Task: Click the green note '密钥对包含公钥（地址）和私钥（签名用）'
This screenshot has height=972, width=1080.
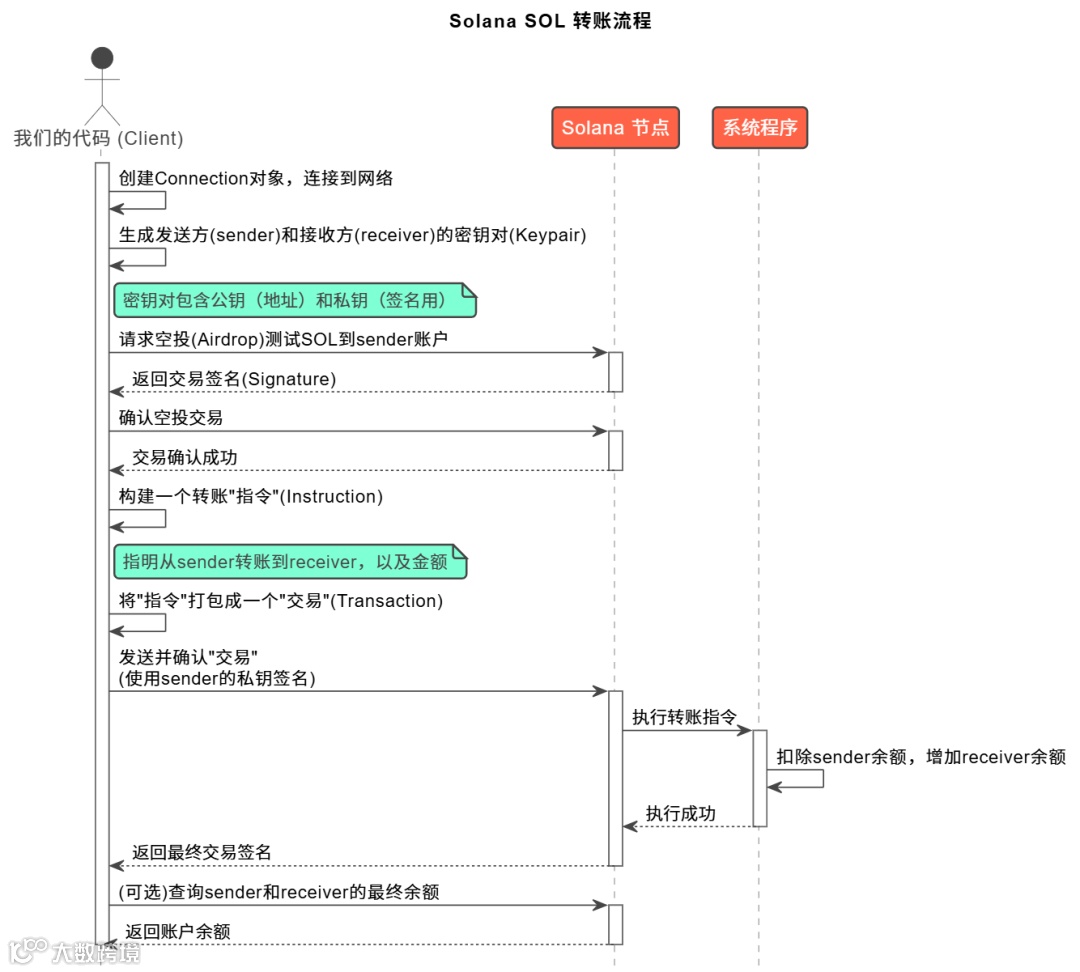Action: 295,300
